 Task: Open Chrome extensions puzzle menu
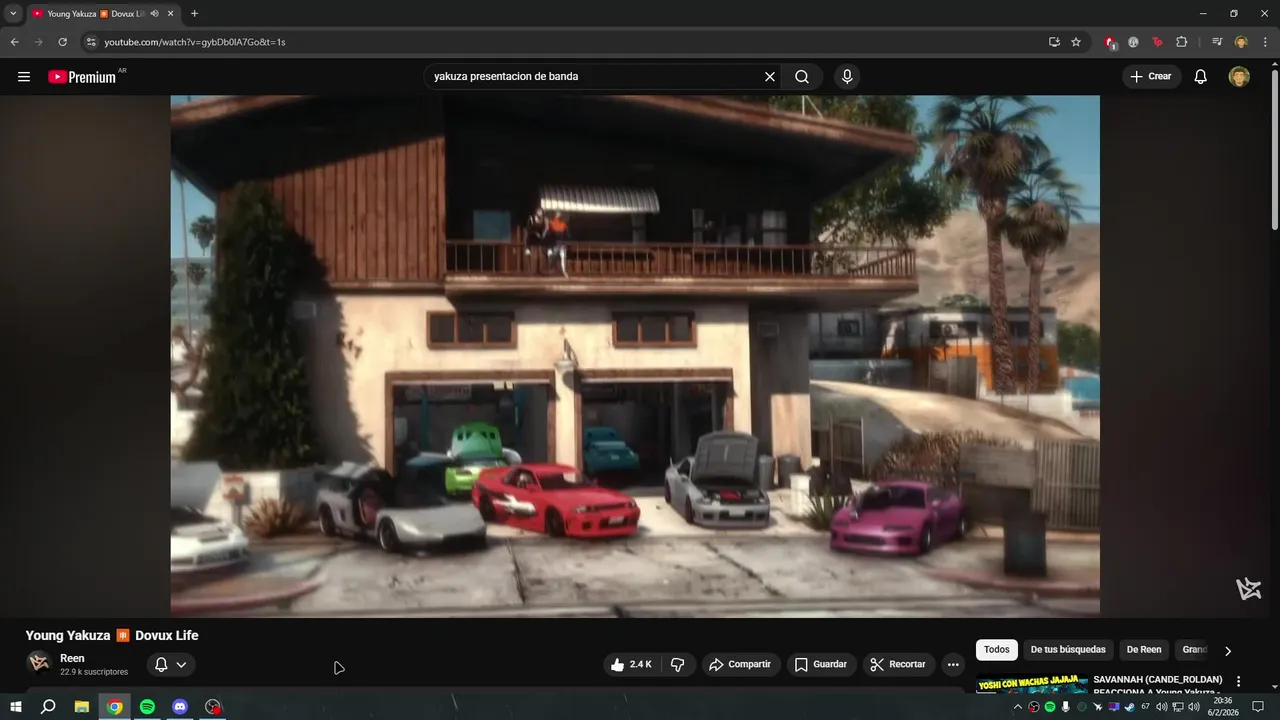pyautogui.click(x=1181, y=42)
